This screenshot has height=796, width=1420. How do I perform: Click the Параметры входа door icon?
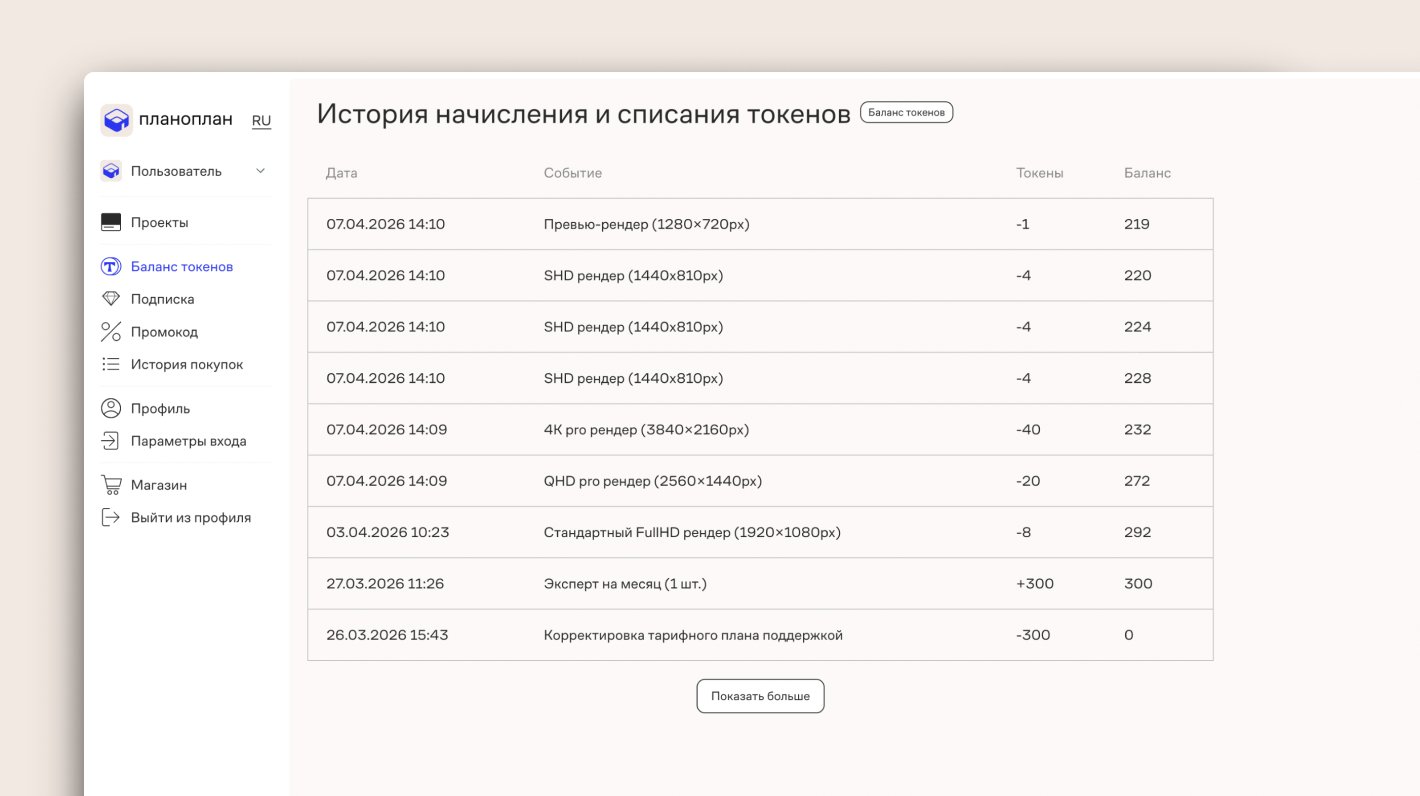110,440
